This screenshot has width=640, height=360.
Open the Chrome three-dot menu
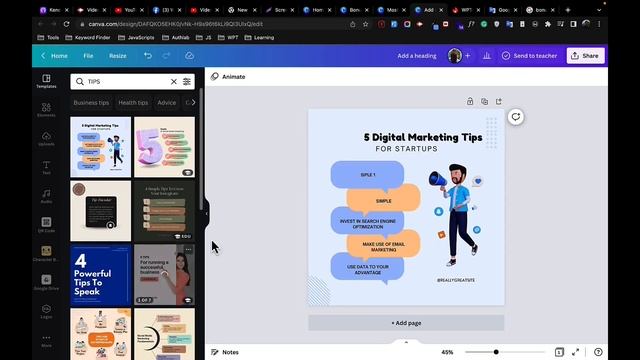pyautogui.click(x=599, y=24)
